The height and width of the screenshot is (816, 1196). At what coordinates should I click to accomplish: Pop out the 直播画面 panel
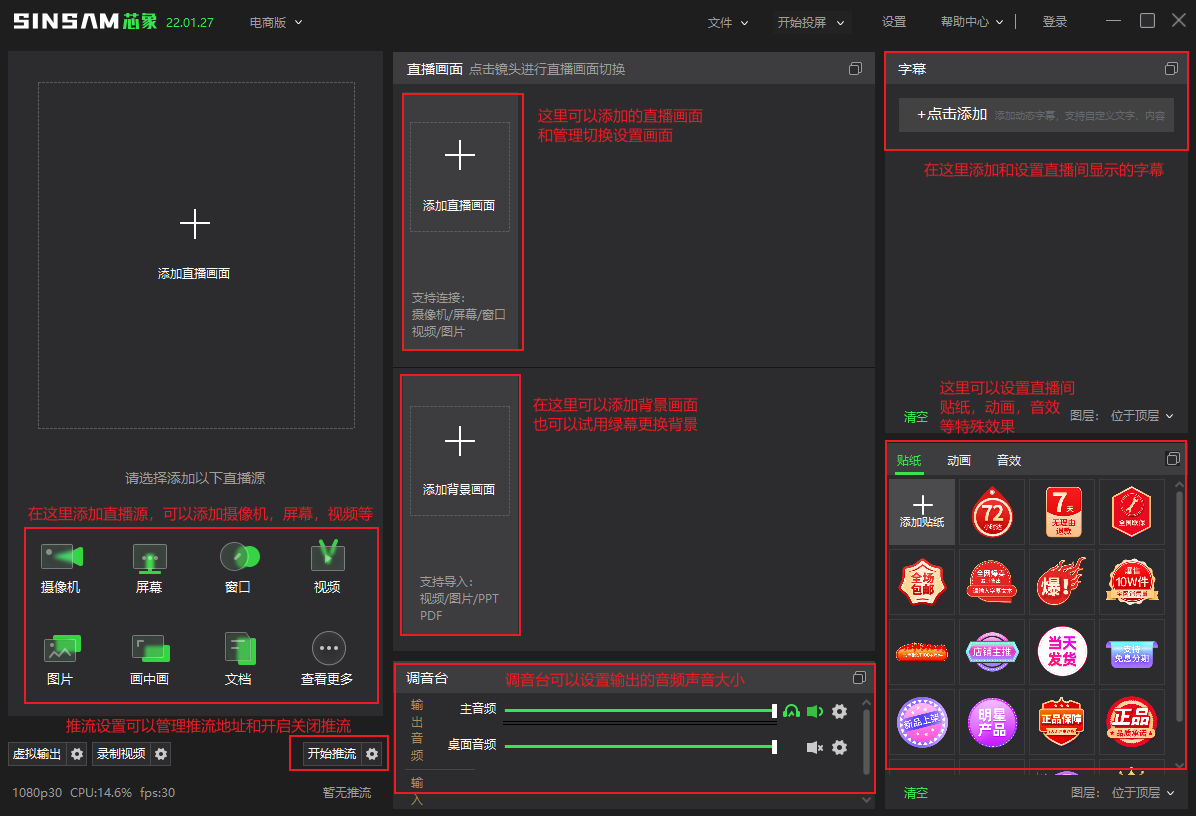(855, 69)
